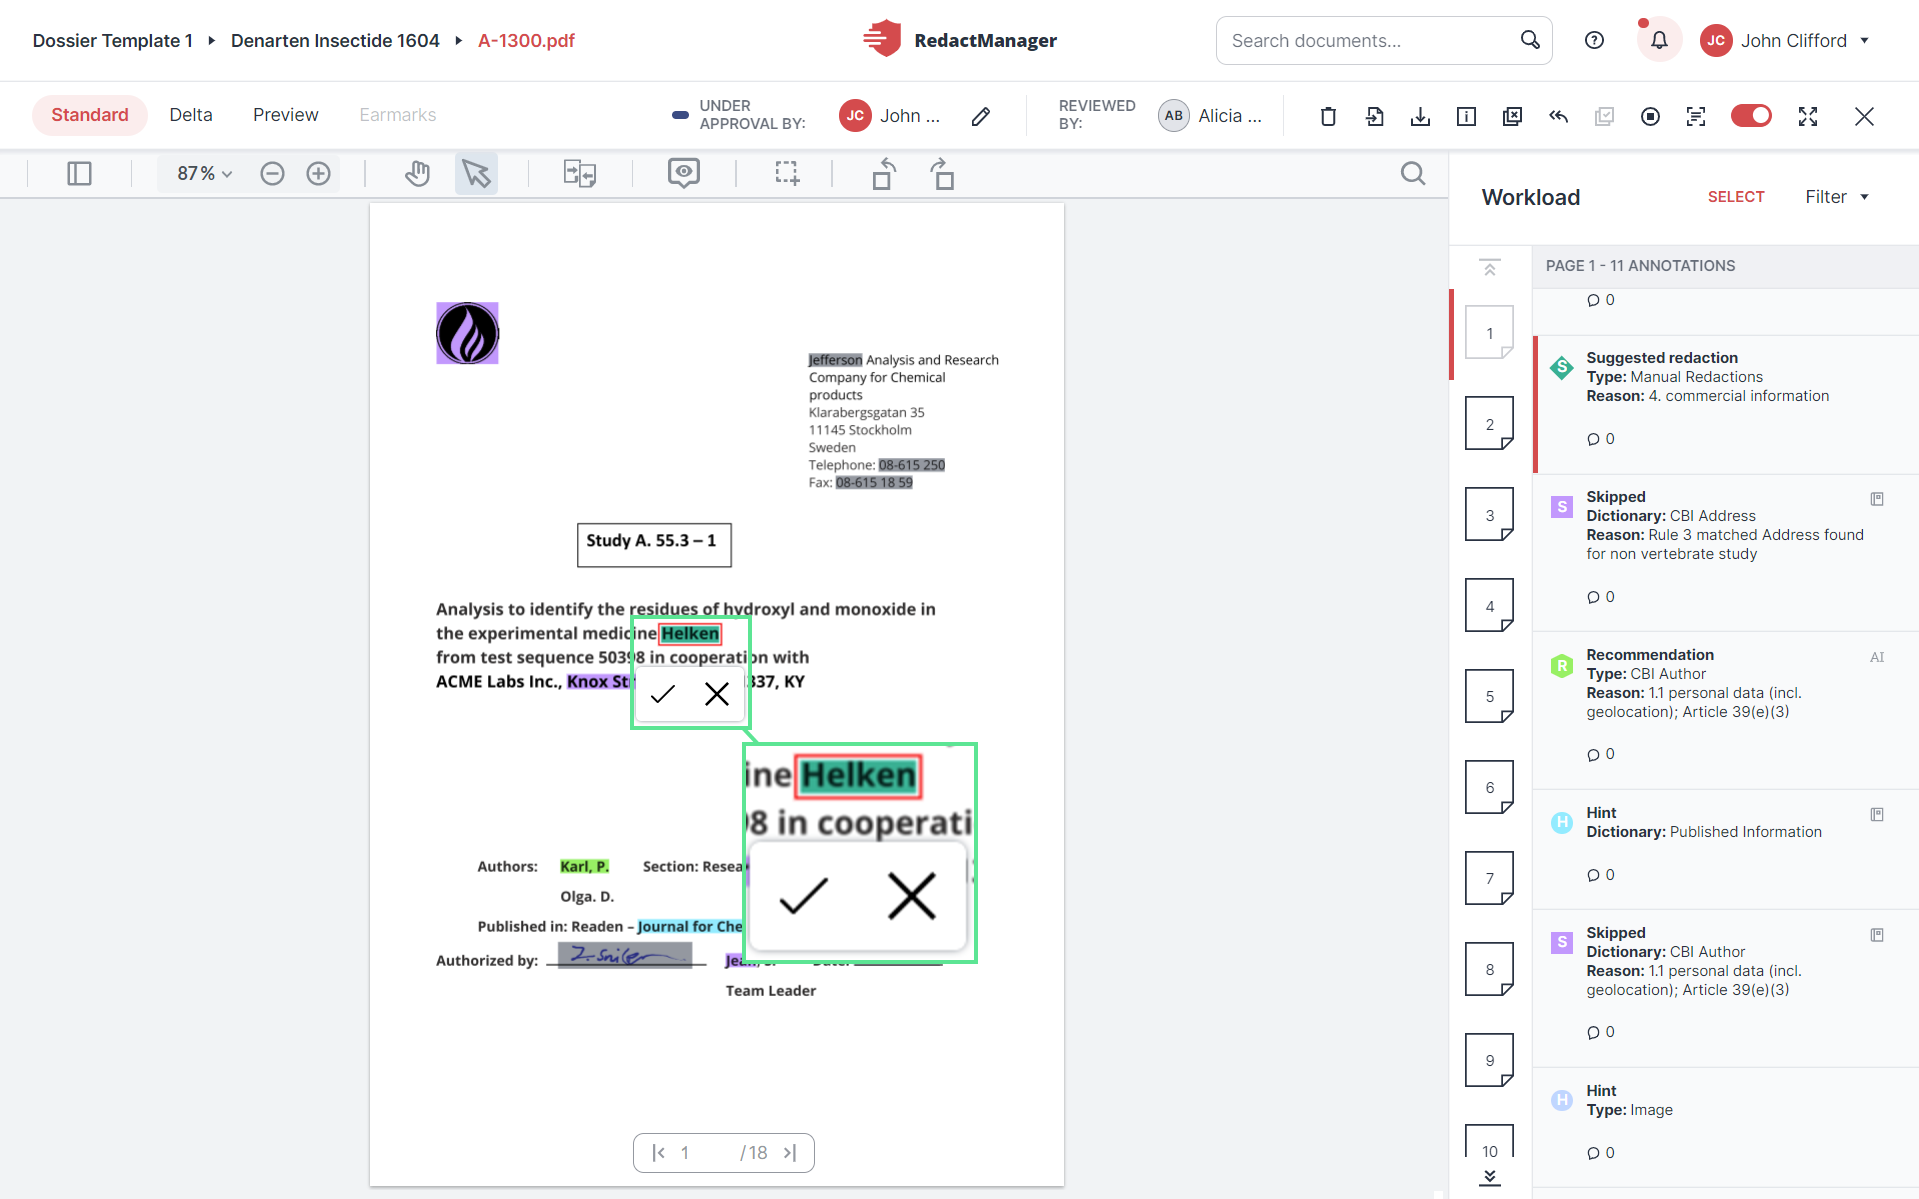Switch to the Standard view tab

coord(90,115)
